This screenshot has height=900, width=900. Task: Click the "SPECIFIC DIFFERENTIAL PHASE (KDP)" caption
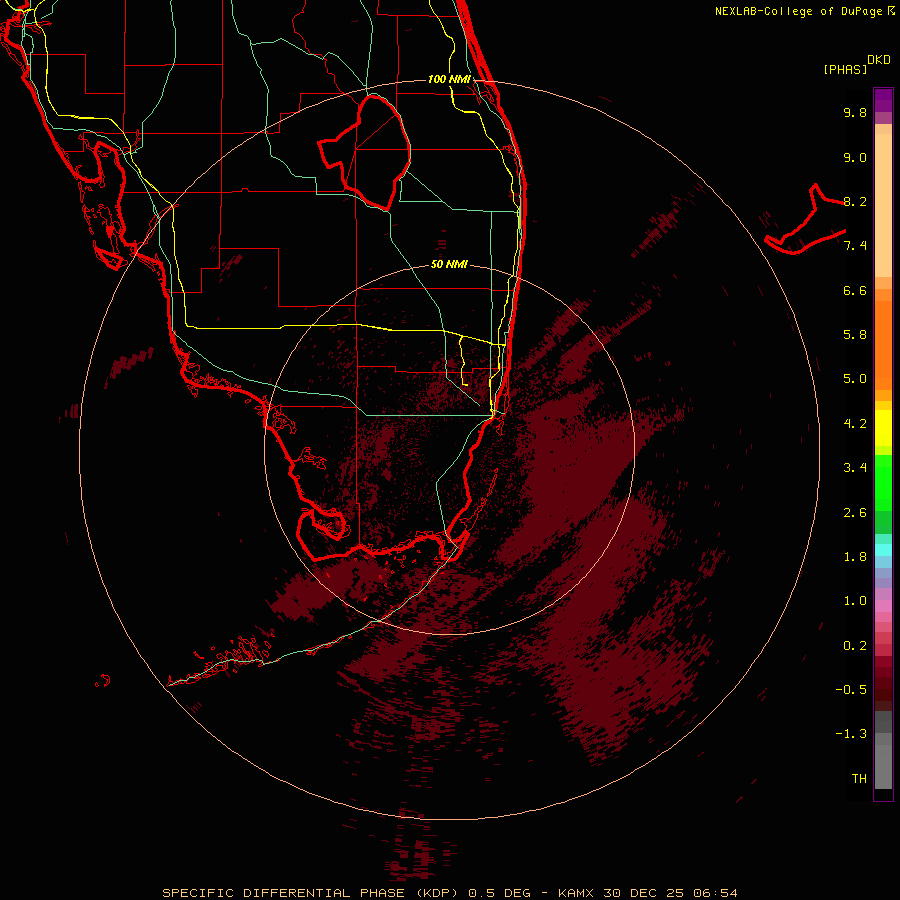311,893
